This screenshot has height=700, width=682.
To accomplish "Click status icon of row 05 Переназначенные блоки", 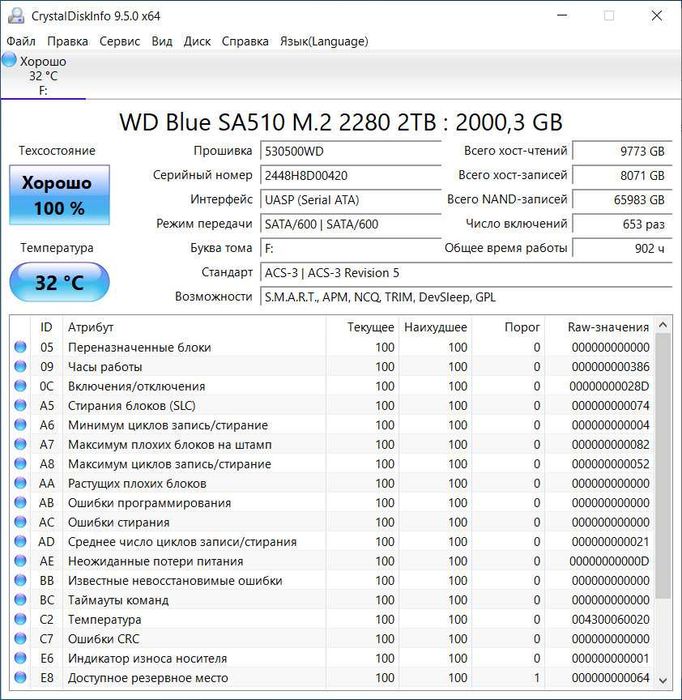I will (x=21, y=347).
